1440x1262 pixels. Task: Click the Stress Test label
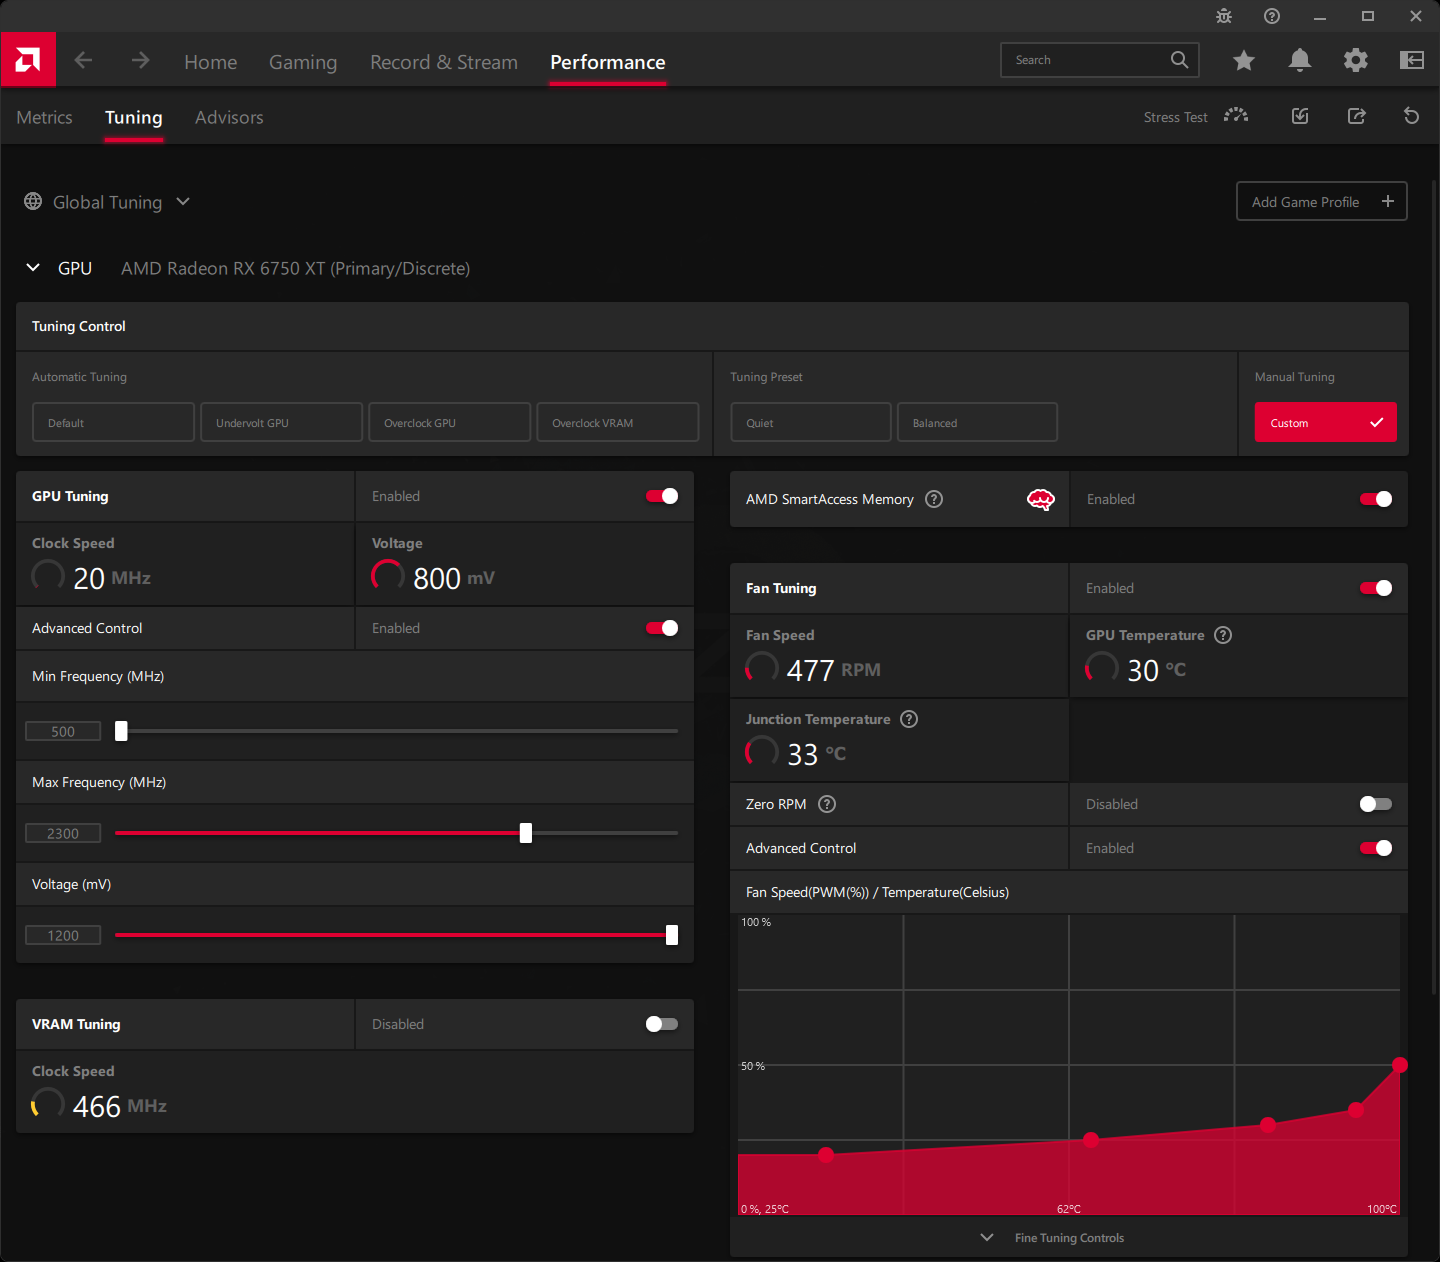click(1175, 117)
